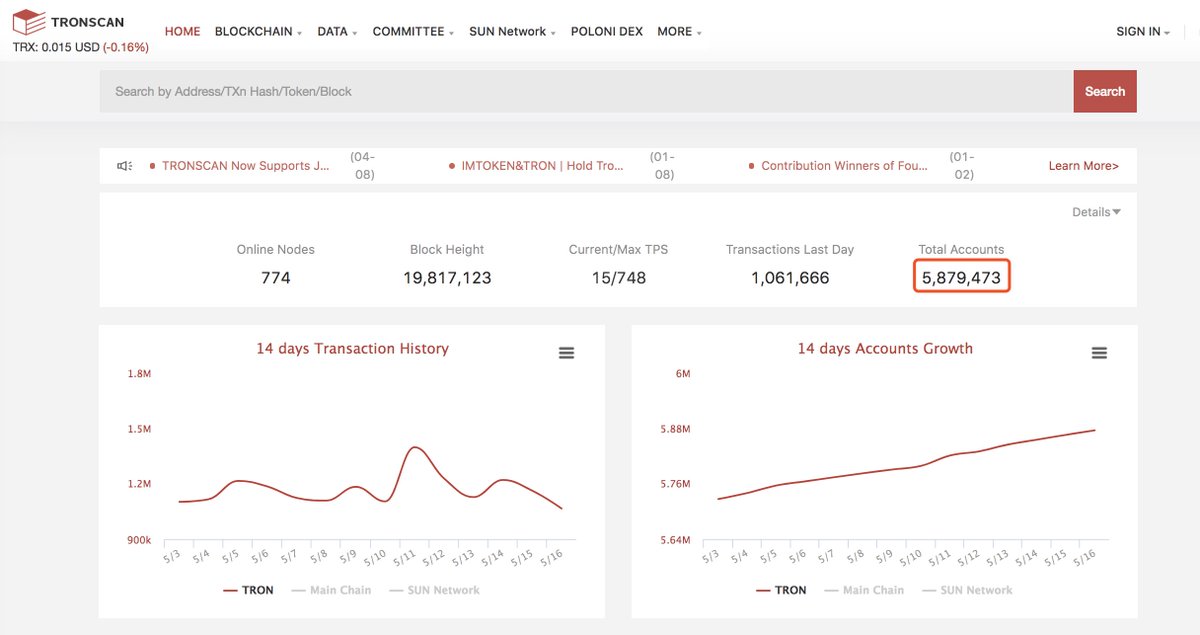Toggle Main Chain in Transaction History legend
The height and width of the screenshot is (635, 1200).
click(x=331, y=590)
